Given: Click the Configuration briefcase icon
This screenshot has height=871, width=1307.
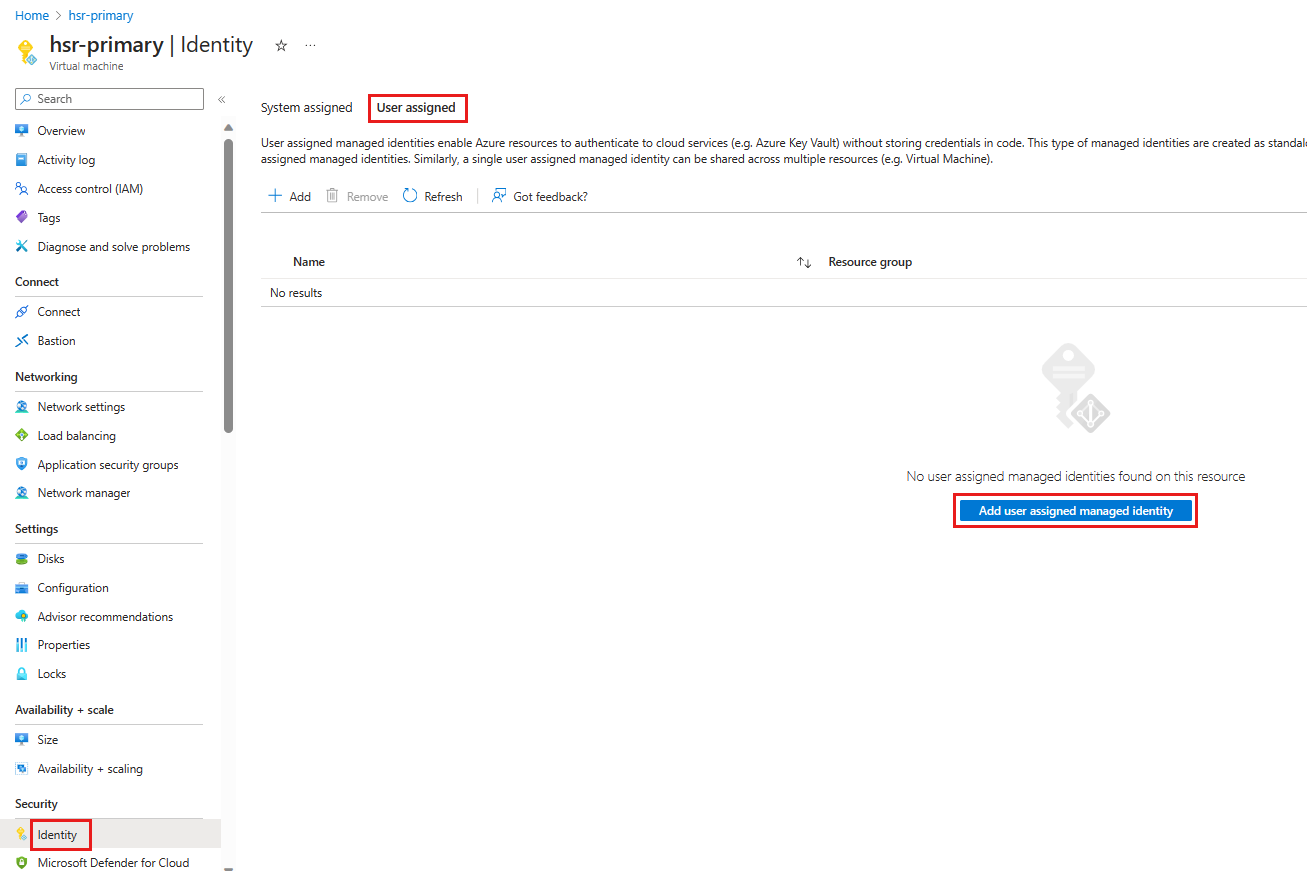Looking at the screenshot, I should pos(22,588).
